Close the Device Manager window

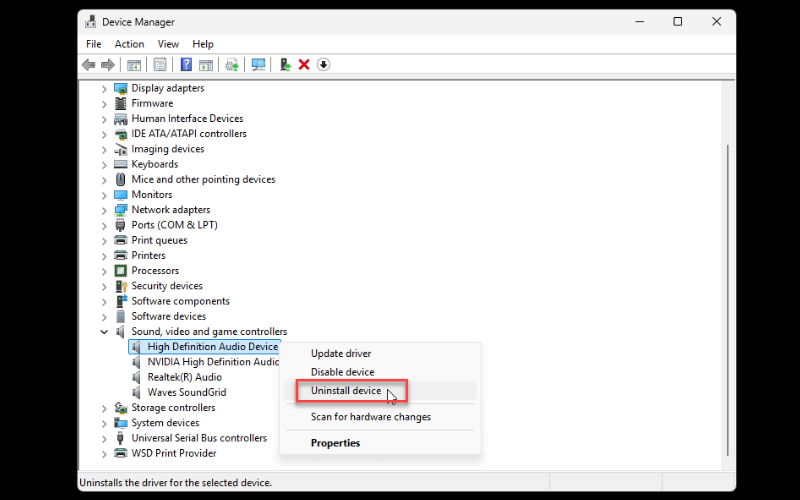pos(716,21)
